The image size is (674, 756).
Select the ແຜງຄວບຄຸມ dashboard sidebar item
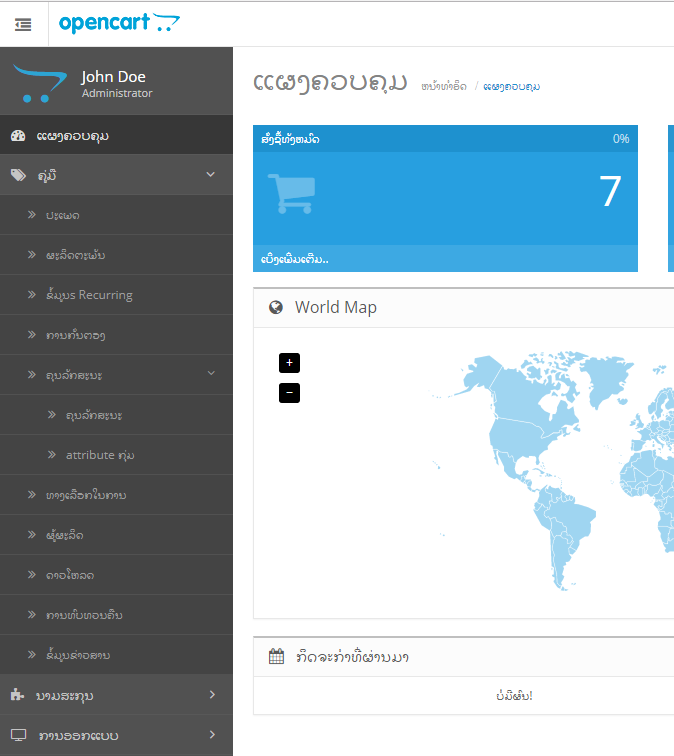[116, 135]
